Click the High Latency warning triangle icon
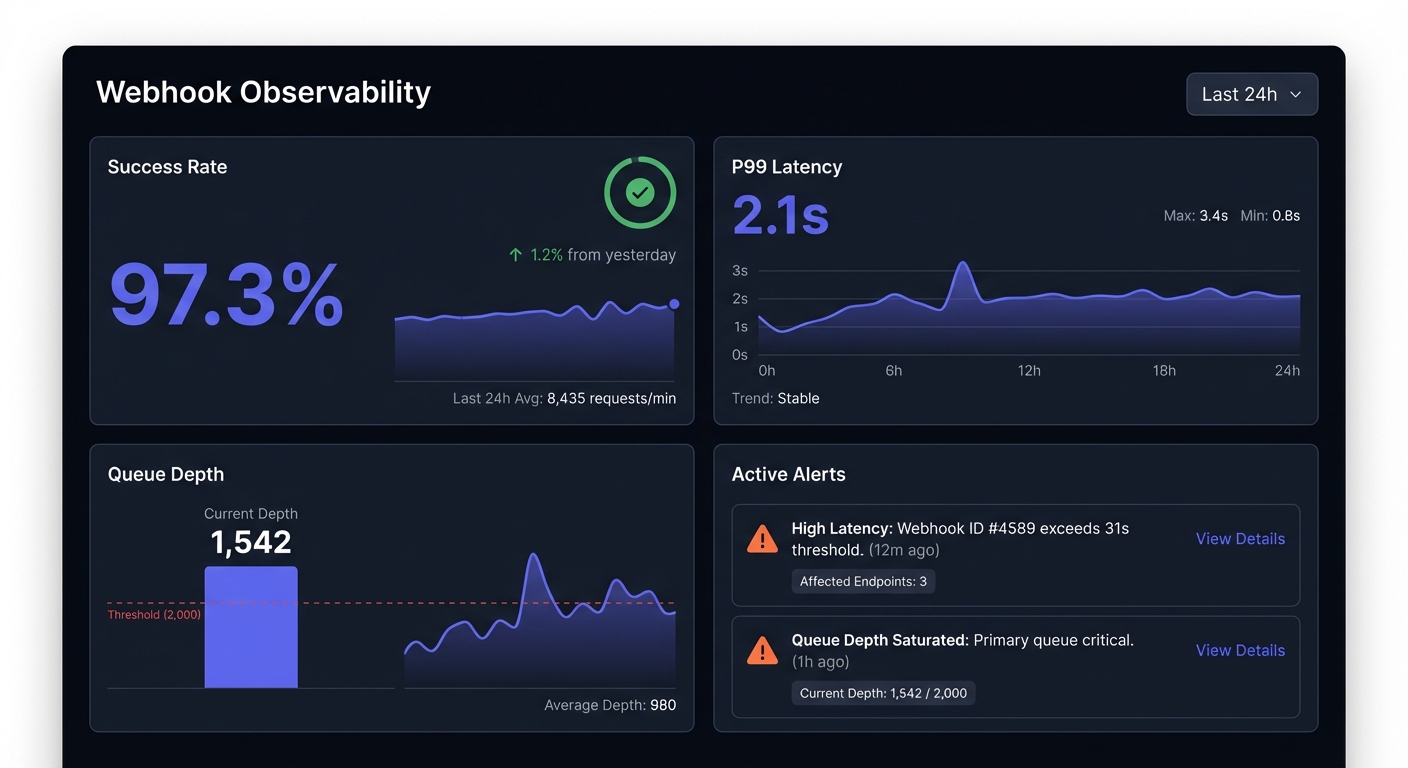This screenshot has width=1408, height=768. point(762,539)
